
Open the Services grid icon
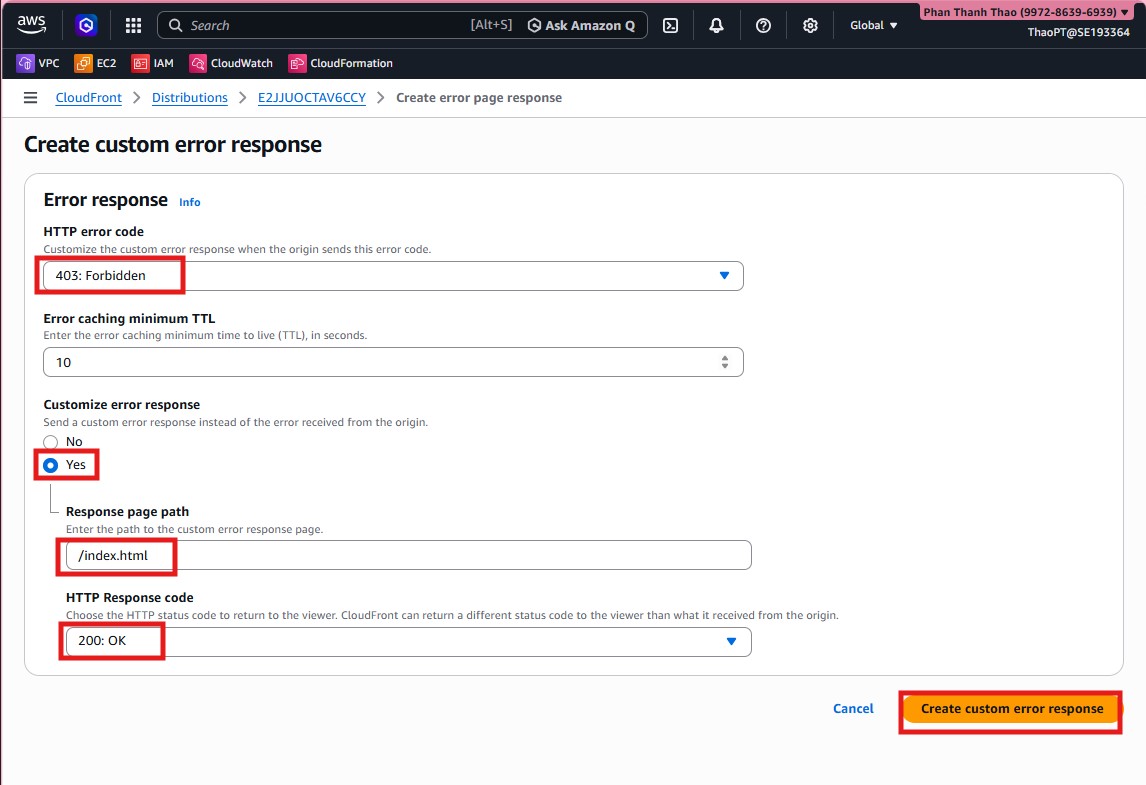pyautogui.click(x=133, y=25)
